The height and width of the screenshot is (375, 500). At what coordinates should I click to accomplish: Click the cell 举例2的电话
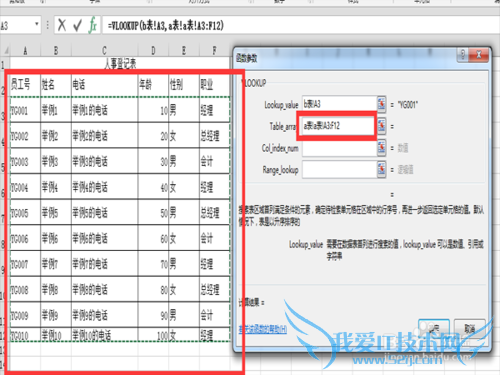(104, 136)
